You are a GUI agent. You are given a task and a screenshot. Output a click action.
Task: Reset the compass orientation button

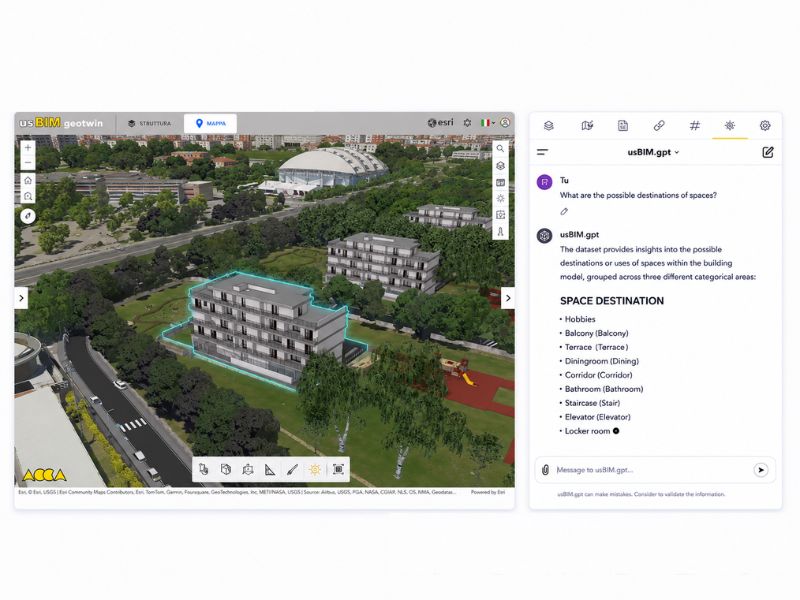(x=28, y=216)
